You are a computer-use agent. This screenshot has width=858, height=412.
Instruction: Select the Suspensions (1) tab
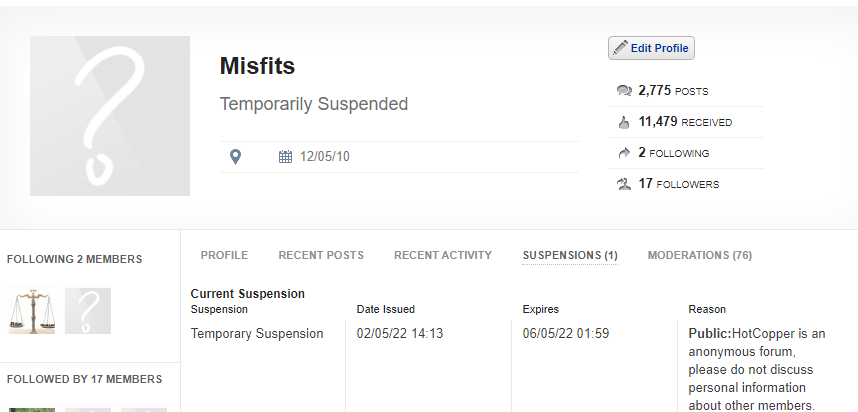click(570, 256)
